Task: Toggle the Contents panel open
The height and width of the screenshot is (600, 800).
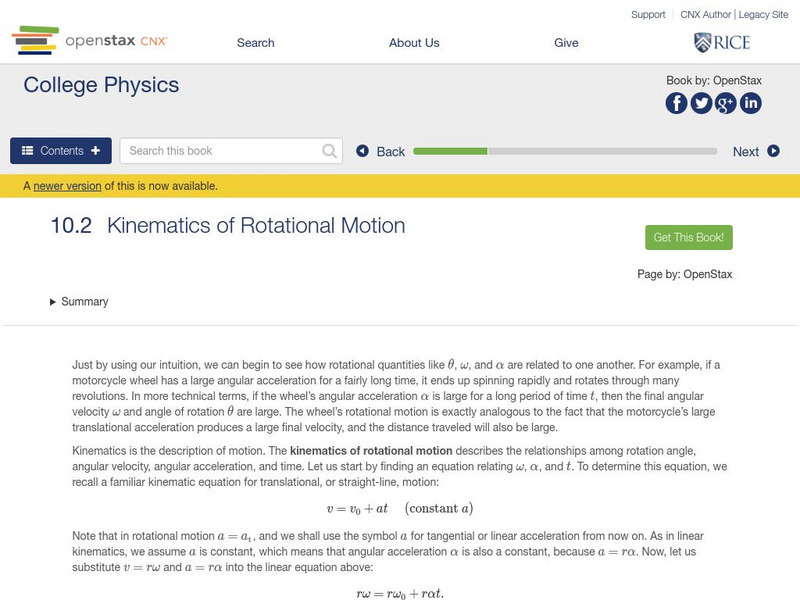Action: click(x=61, y=151)
